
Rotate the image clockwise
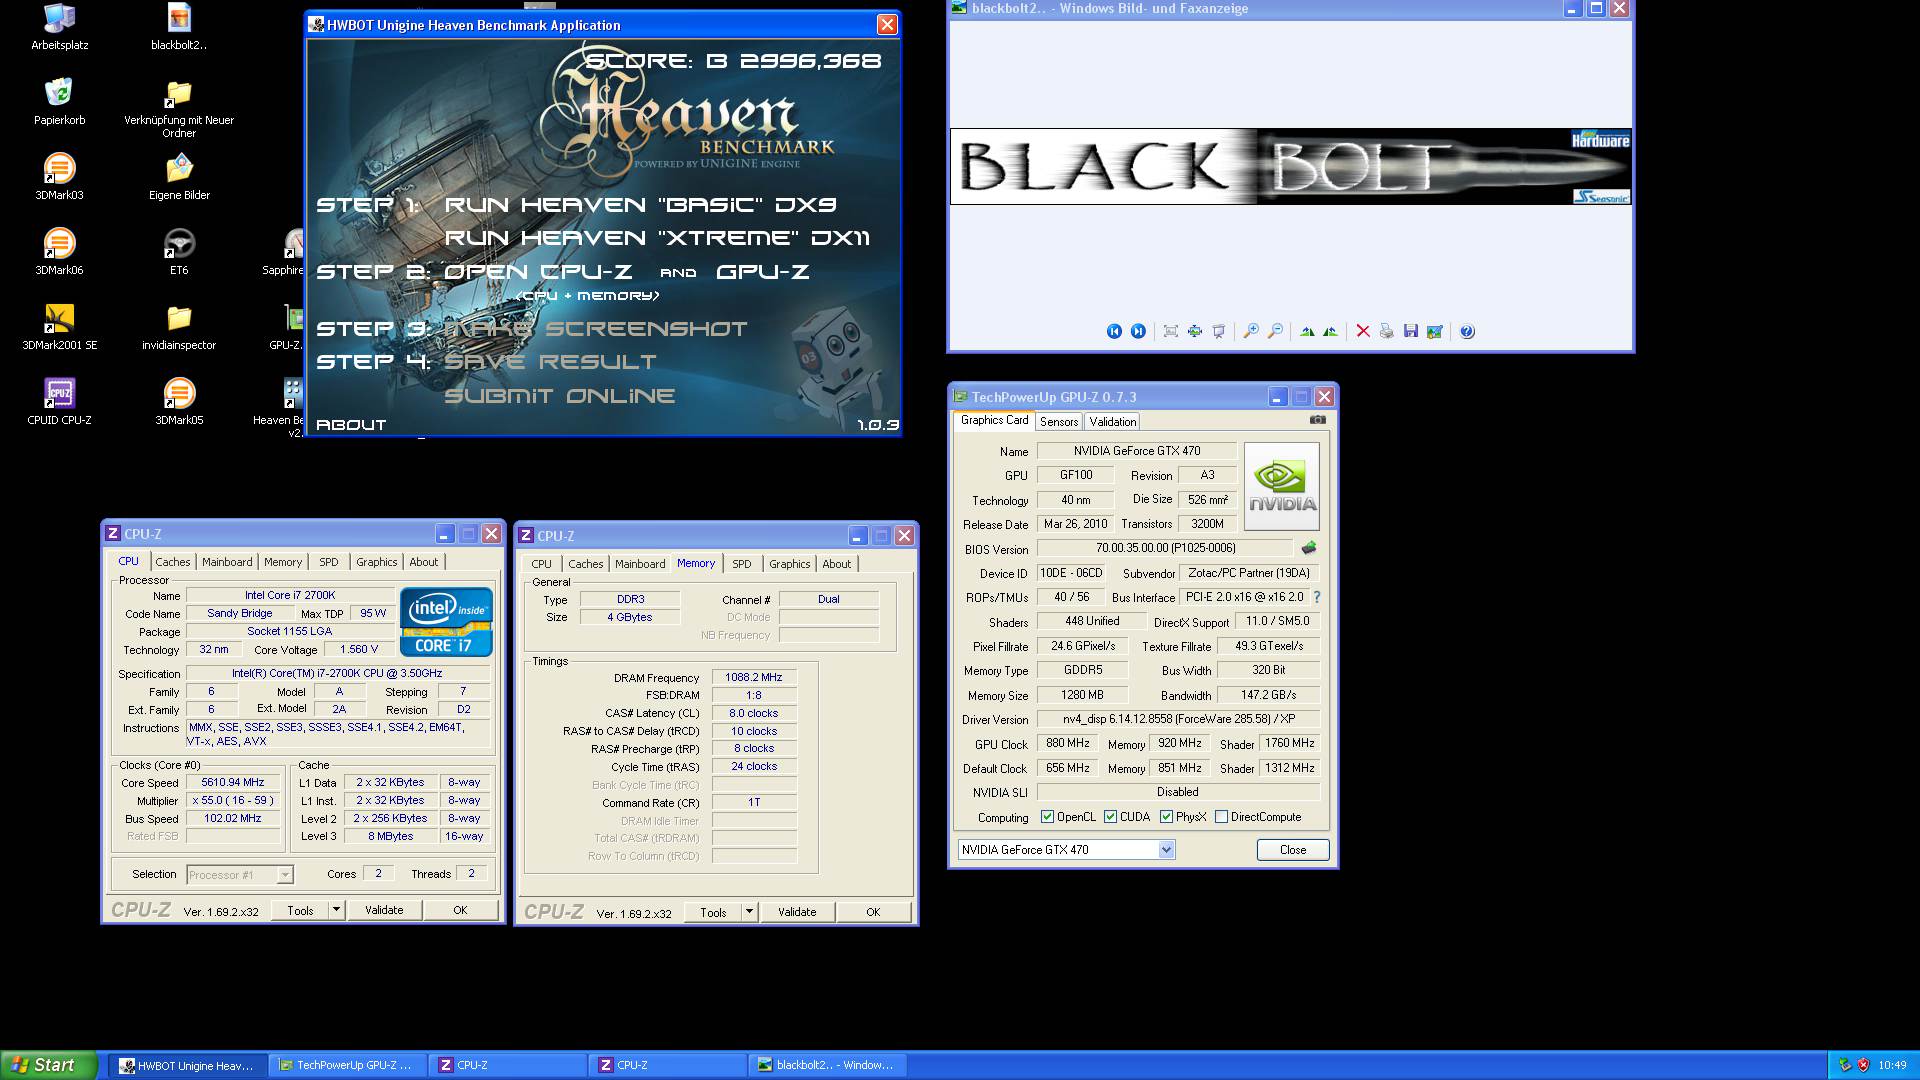coord(1307,331)
